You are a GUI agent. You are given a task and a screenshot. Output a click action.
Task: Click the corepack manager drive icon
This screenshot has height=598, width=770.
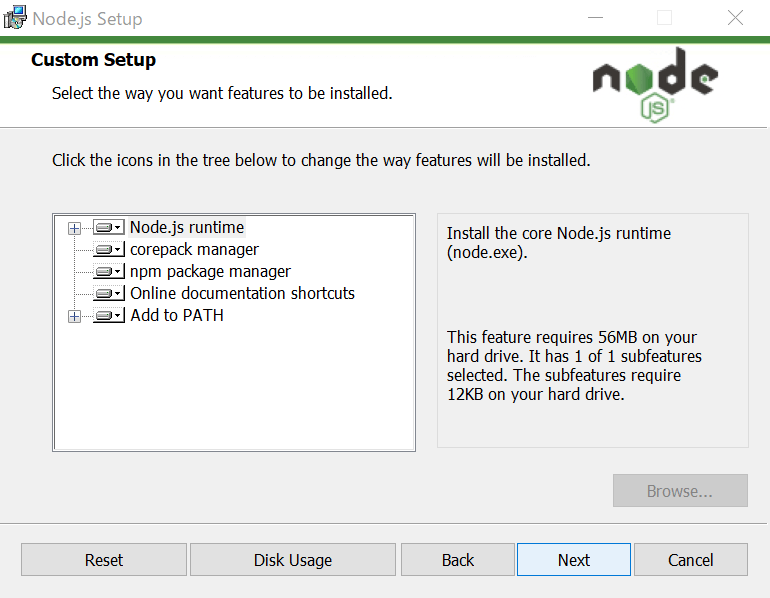coord(108,250)
